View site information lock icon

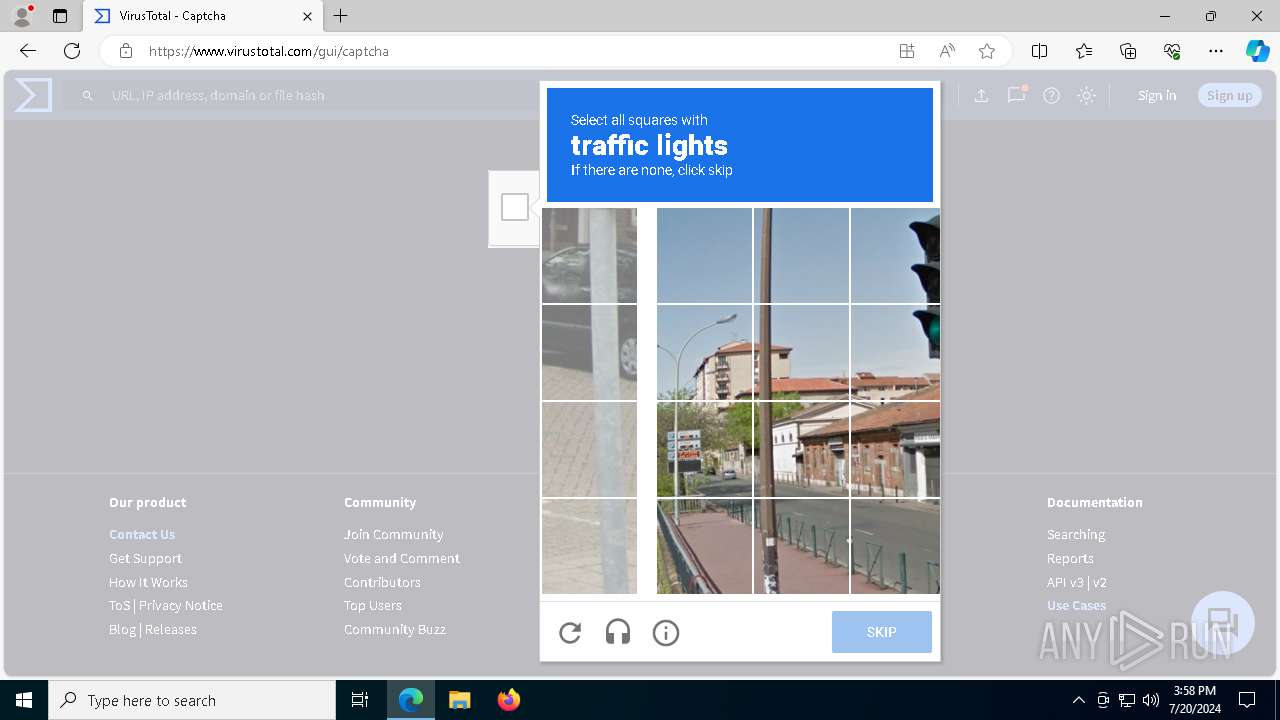click(x=125, y=51)
